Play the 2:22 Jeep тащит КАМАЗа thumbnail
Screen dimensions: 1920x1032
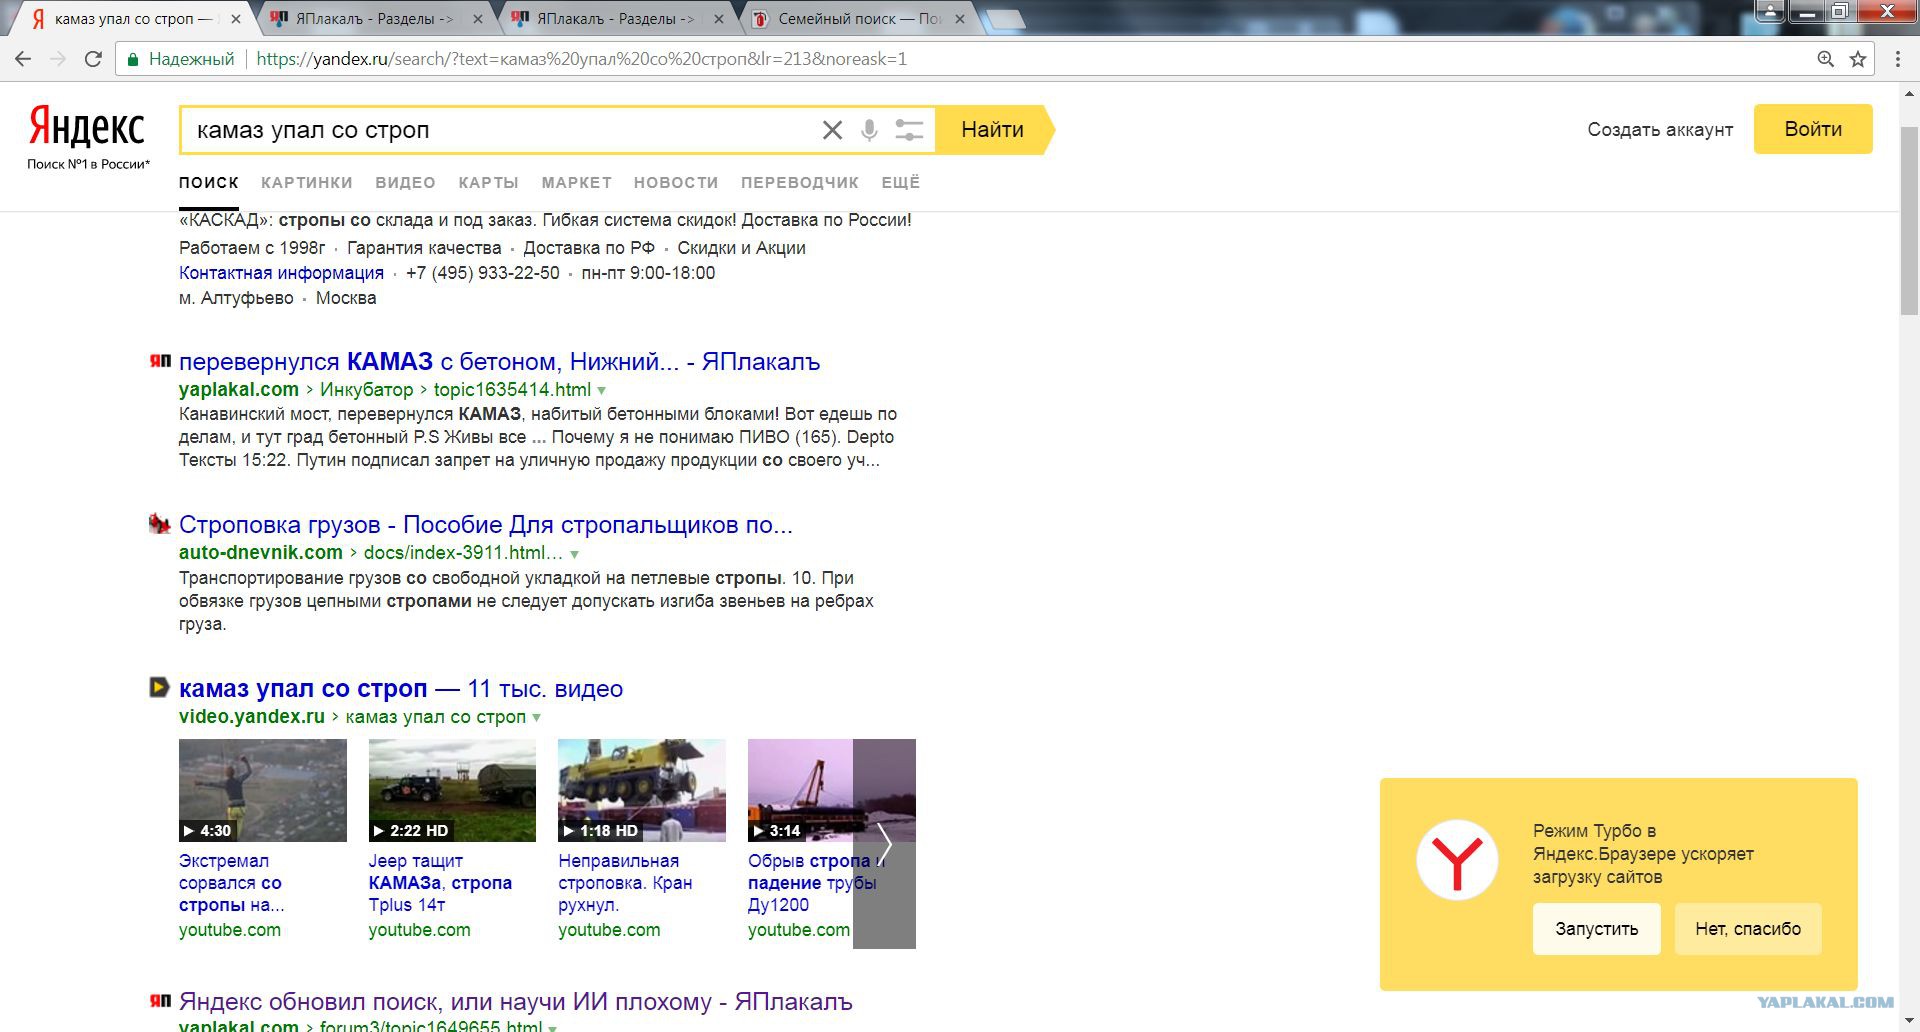coord(452,790)
